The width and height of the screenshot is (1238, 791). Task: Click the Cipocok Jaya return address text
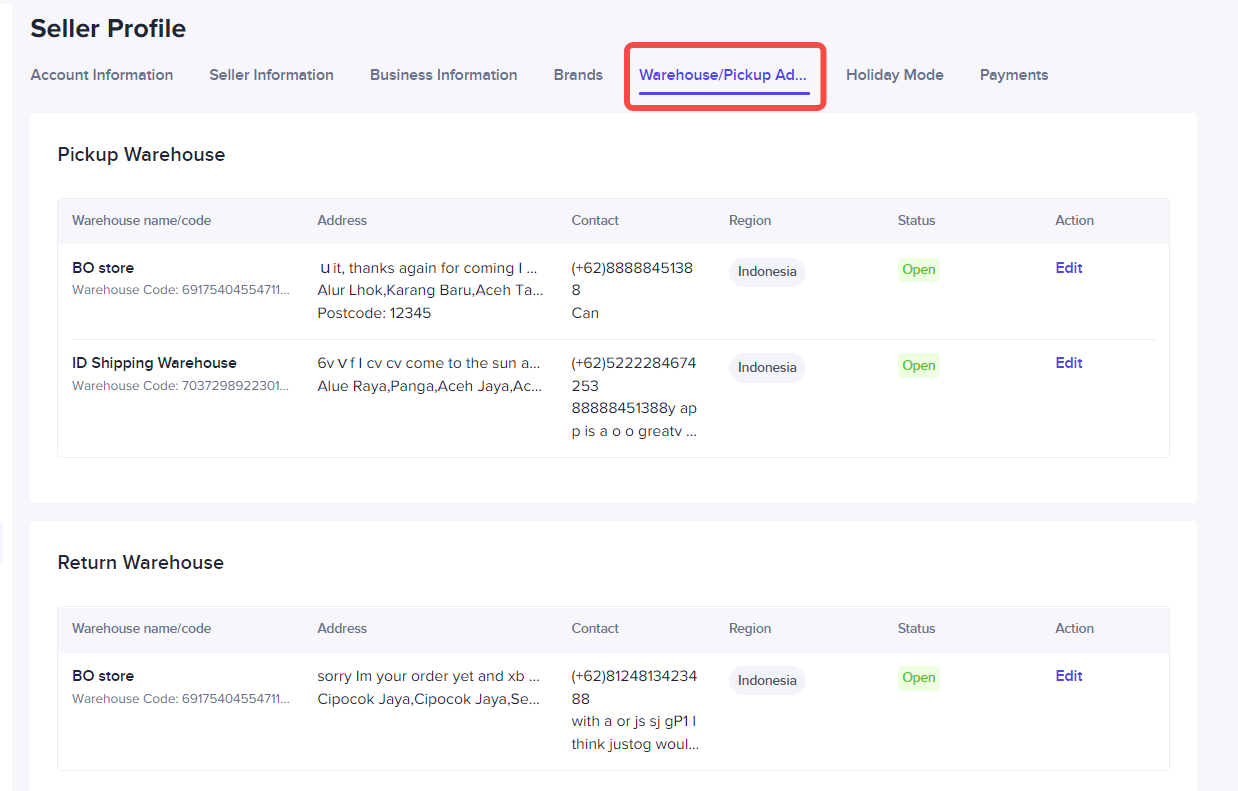tap(428, 699)
